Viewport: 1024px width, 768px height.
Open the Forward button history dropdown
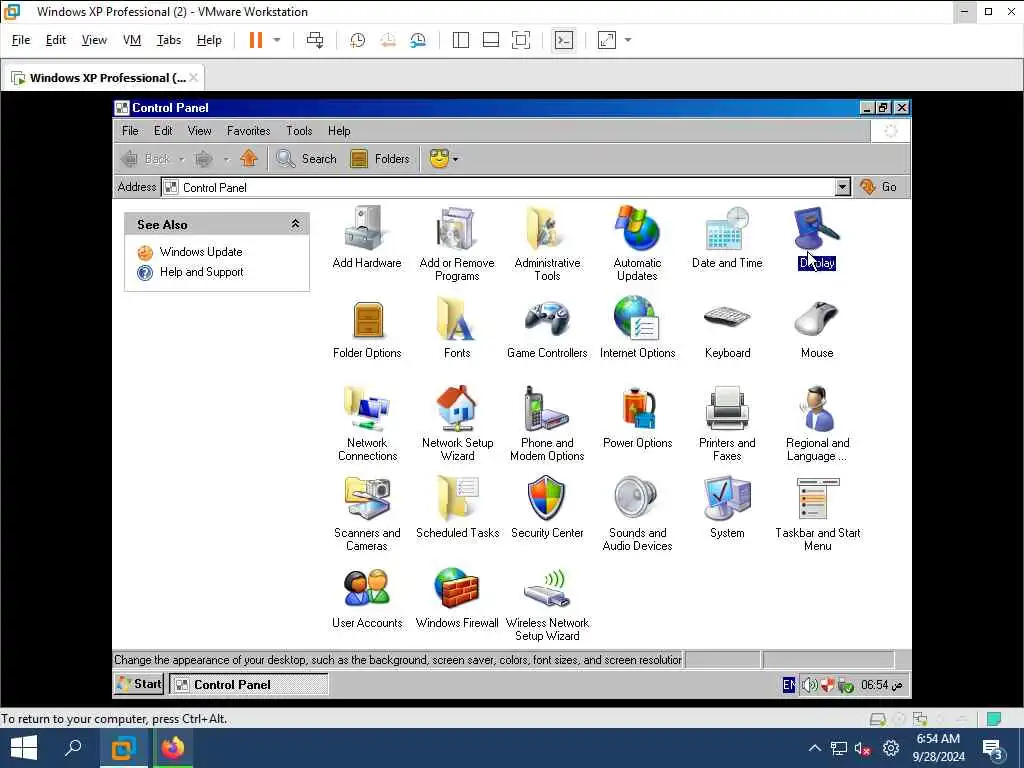tap(227, 159)
